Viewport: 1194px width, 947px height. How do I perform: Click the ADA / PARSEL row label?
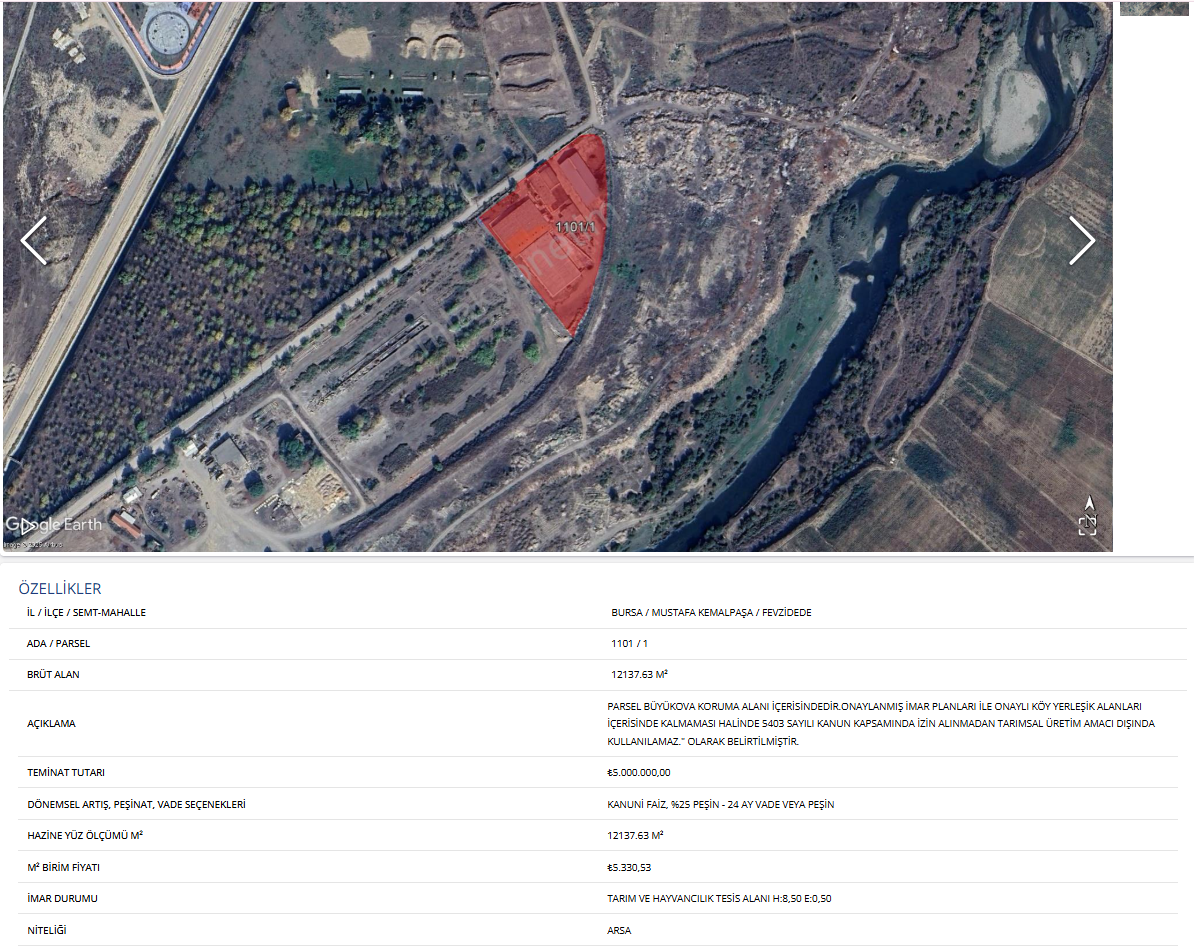[x=58, y=644]
